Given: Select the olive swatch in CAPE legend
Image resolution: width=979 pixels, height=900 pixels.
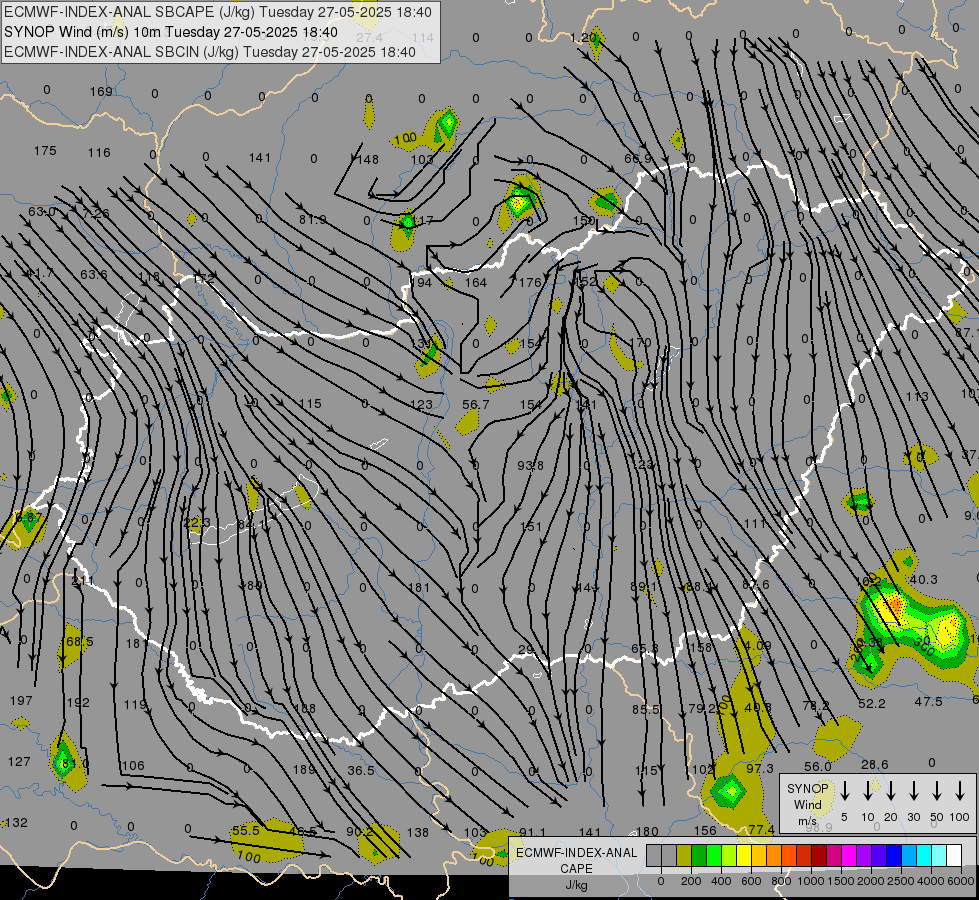Looking at the screenshot, I should [x=684, y=856].
